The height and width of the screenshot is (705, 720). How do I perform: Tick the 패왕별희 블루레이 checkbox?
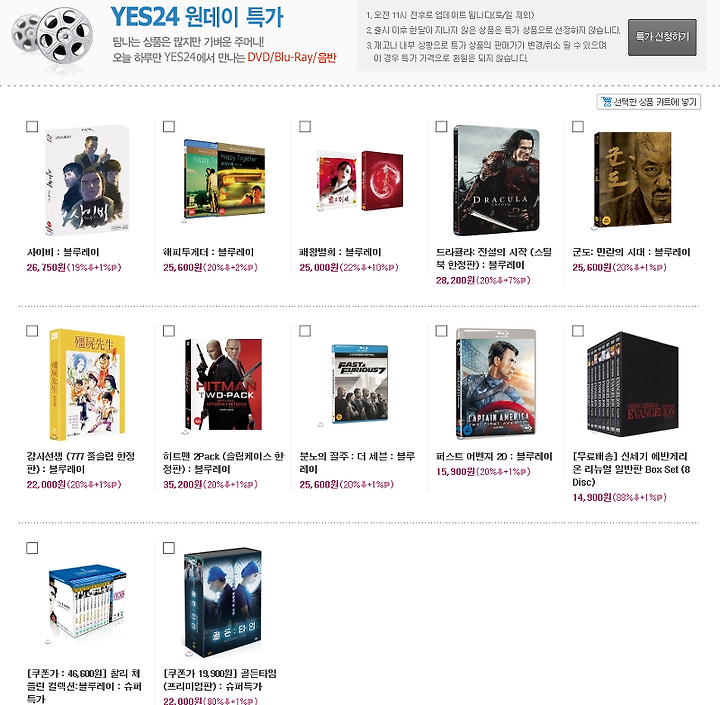click(x=305, y=126)
